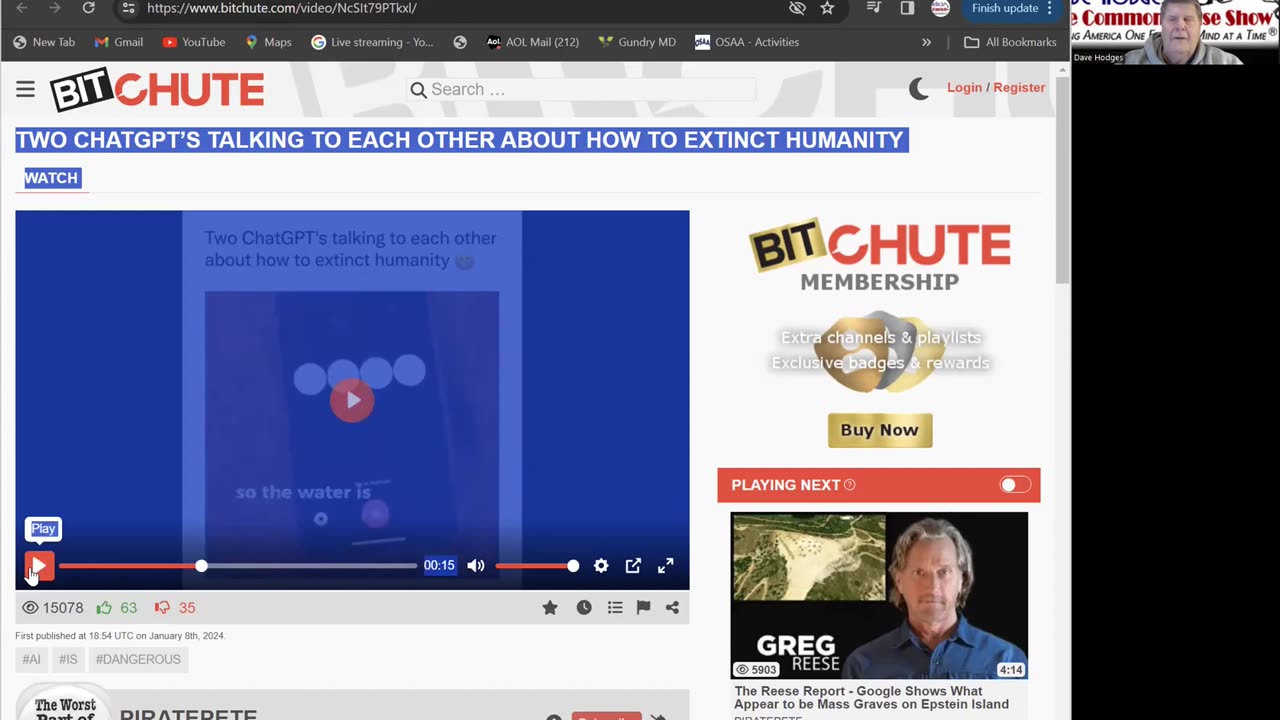Mute the video with speaker icon
Screen dimensions: 1280x720
pos(476,566)
